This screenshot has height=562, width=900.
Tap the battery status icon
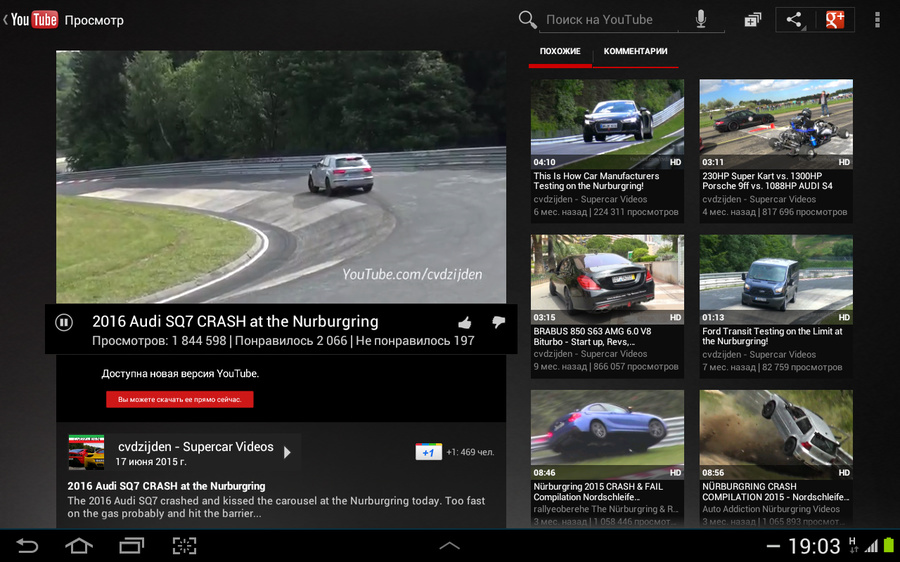click(889, 545)
